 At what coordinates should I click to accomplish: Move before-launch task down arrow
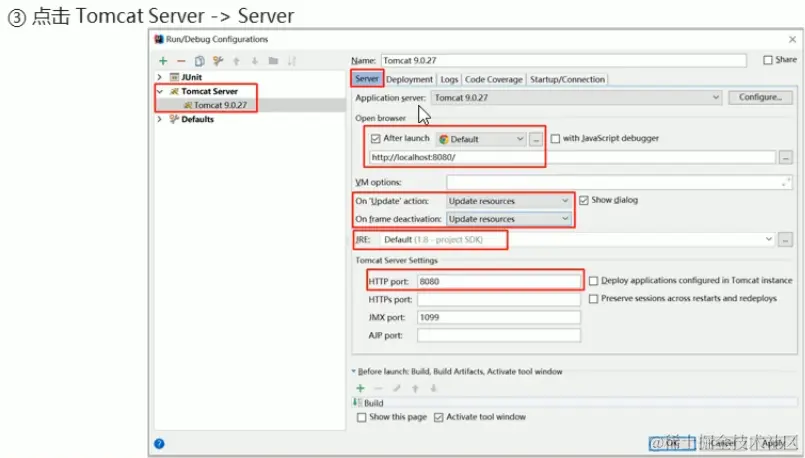tap(434, 388)
